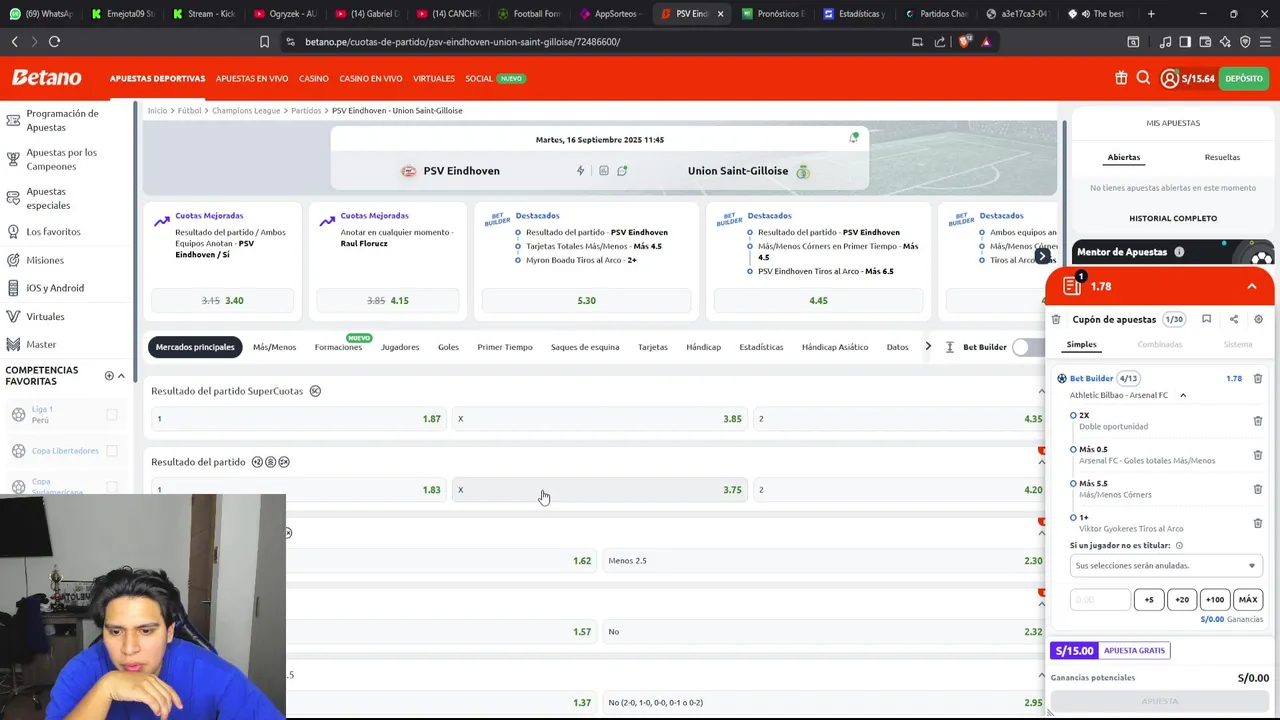Collapse Athletic Bilbao - Arsenal FC selections
This screenshot has height=720, width=1280.
[1183, 395]
